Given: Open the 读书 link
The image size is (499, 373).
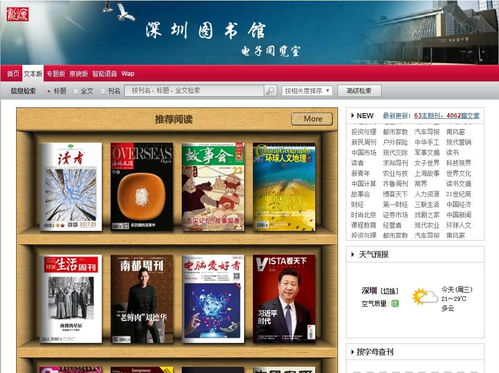Looking at the screenshot, I should coord(452,153).
